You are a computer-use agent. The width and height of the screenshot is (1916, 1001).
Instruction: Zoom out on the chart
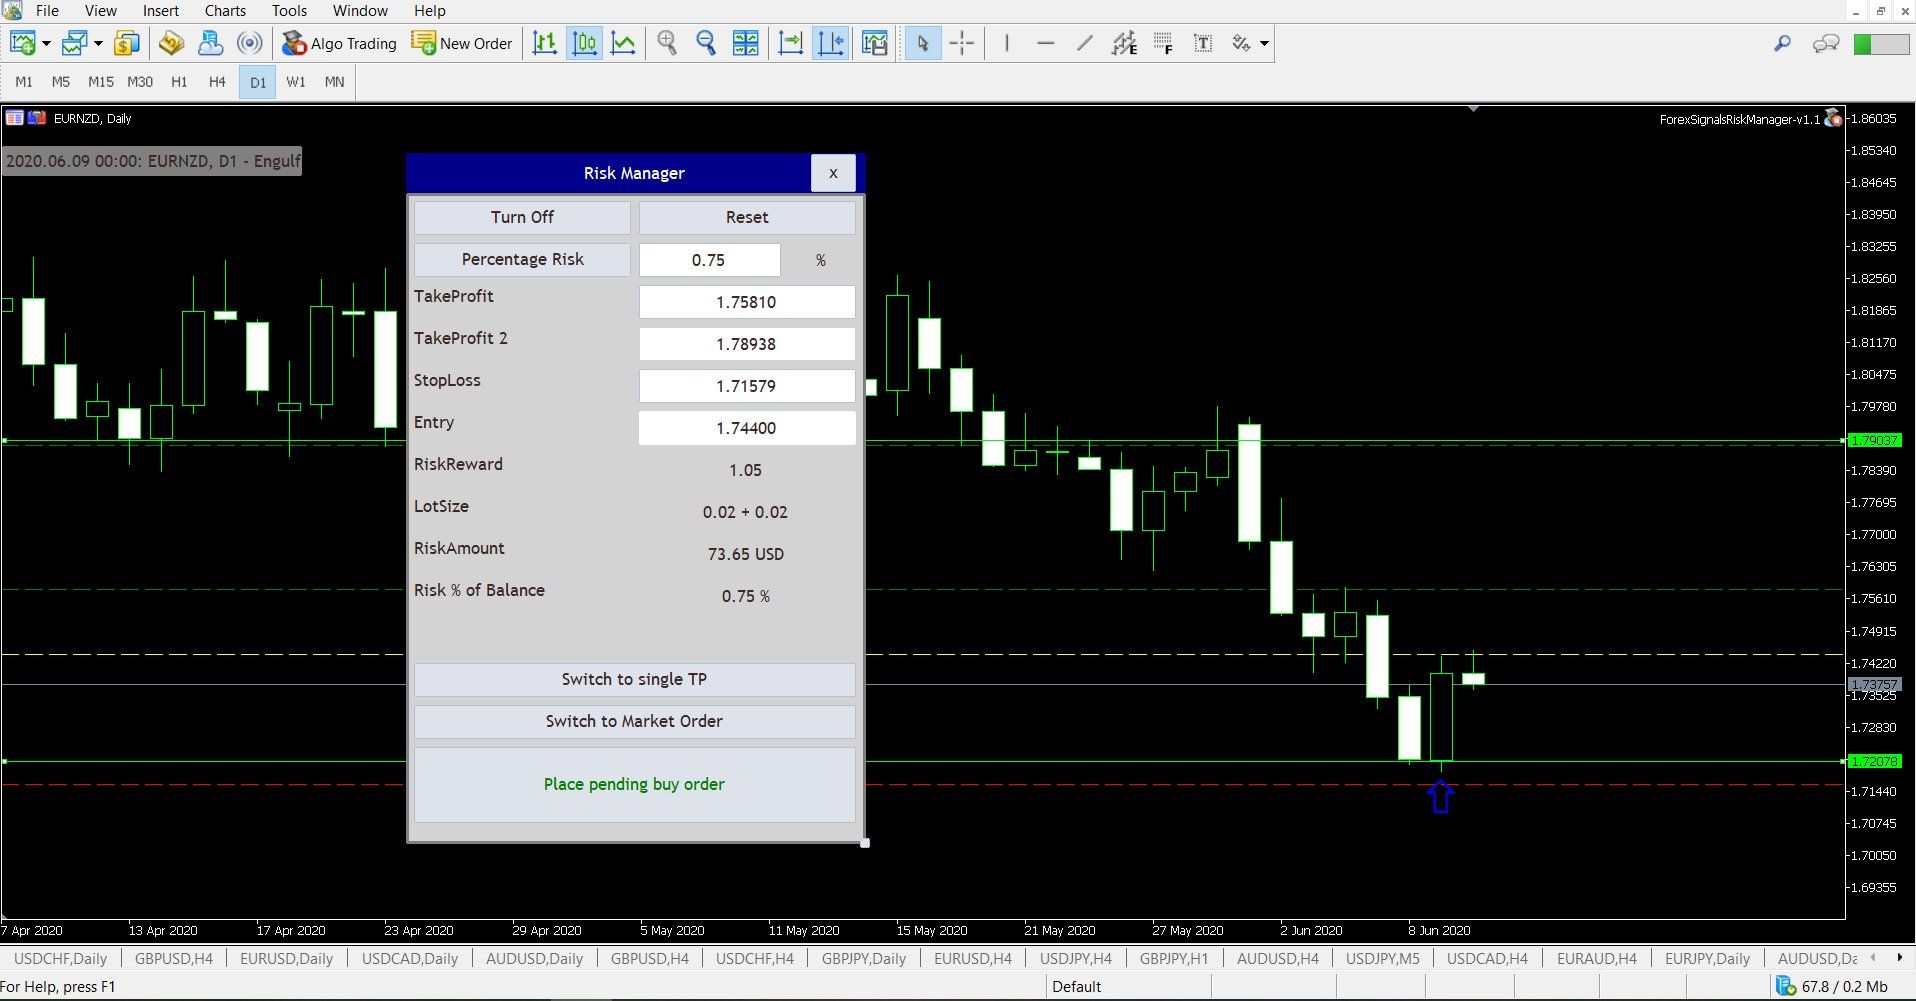[706, 43]
